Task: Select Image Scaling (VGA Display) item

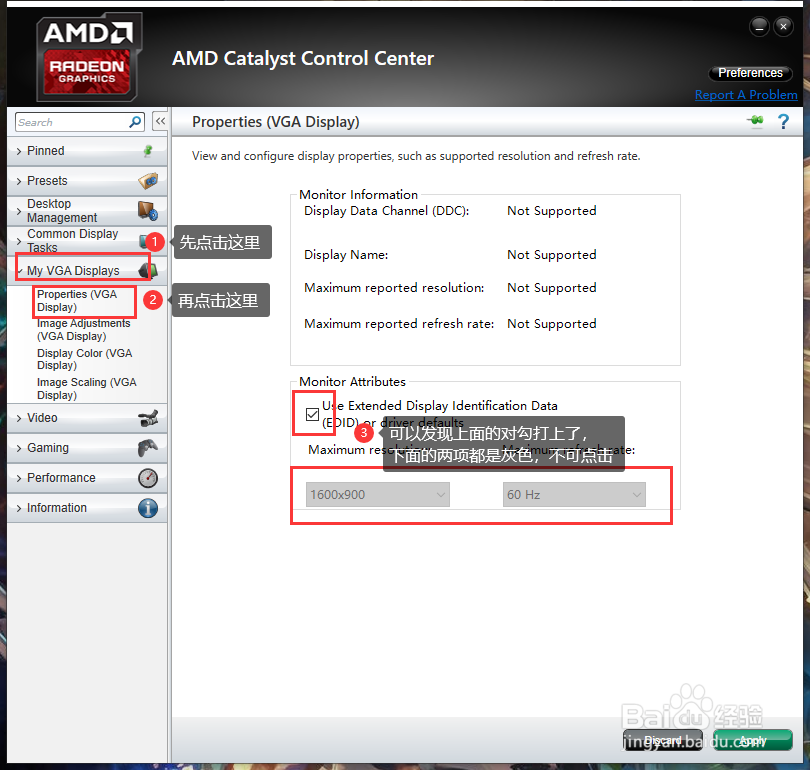Action: click(86, 388)
